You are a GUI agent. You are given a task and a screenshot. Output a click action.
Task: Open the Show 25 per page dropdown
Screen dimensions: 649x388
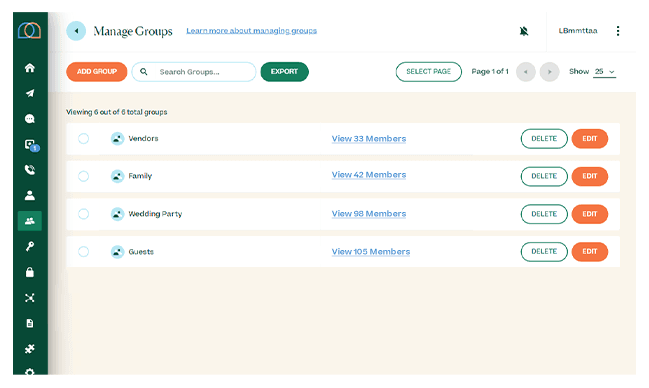pyautogui.click(x=604, y=72)
